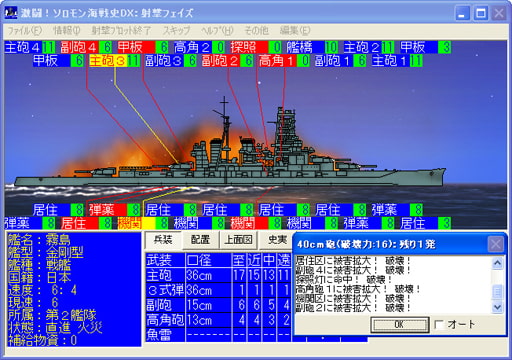512x360 pixels.
Task: Select the red 副砲2 label
Action: click(x=228, y=61)
